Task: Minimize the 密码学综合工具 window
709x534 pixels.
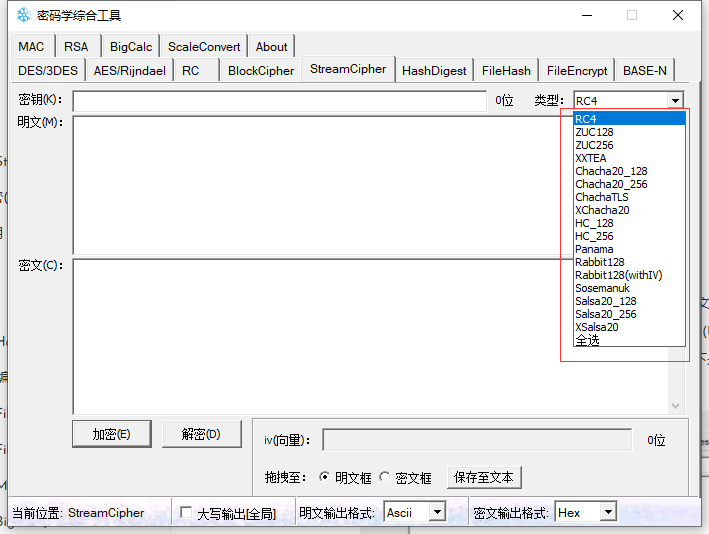Action: pyautogui.click(x=587, y=15)
